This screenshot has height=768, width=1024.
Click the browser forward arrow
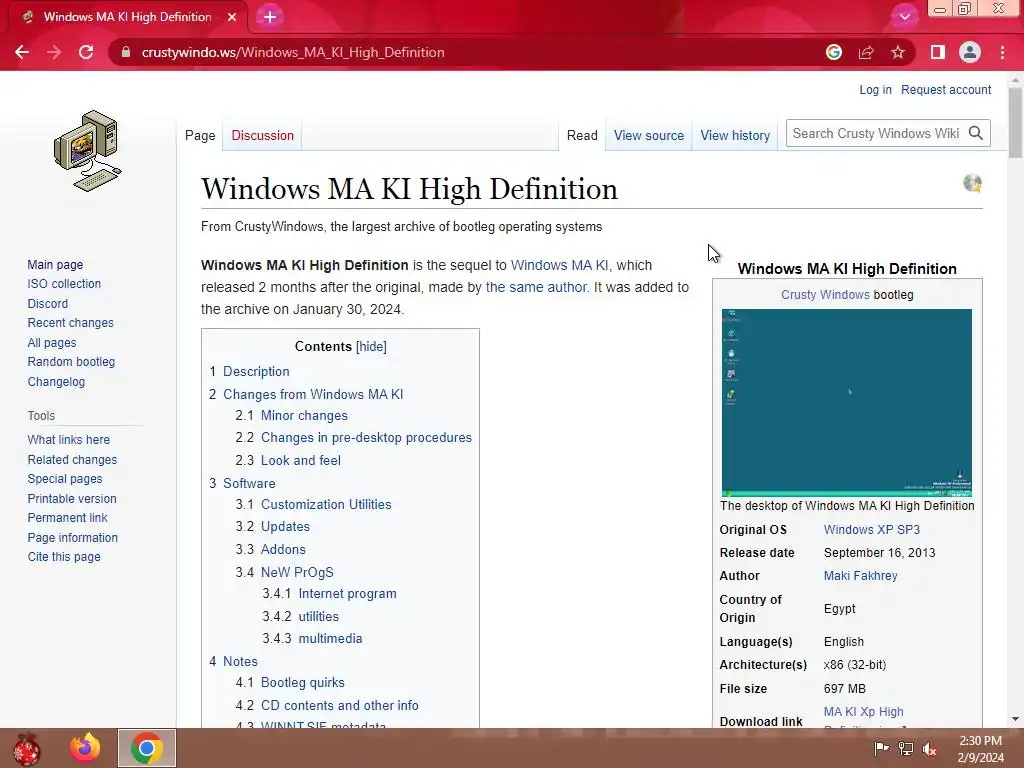[x=54, y=52]
